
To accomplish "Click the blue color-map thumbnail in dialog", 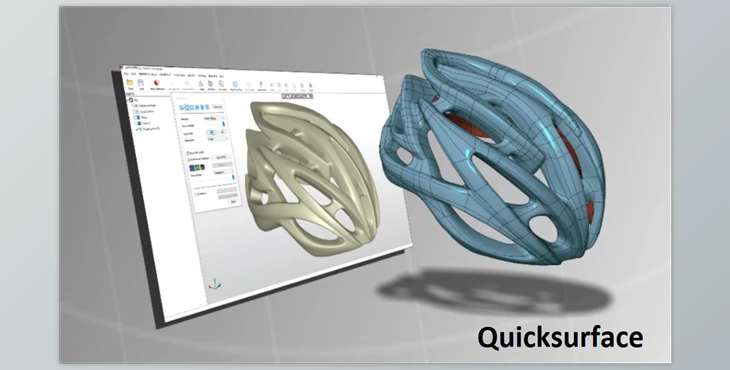I will [x=191, y=168].
